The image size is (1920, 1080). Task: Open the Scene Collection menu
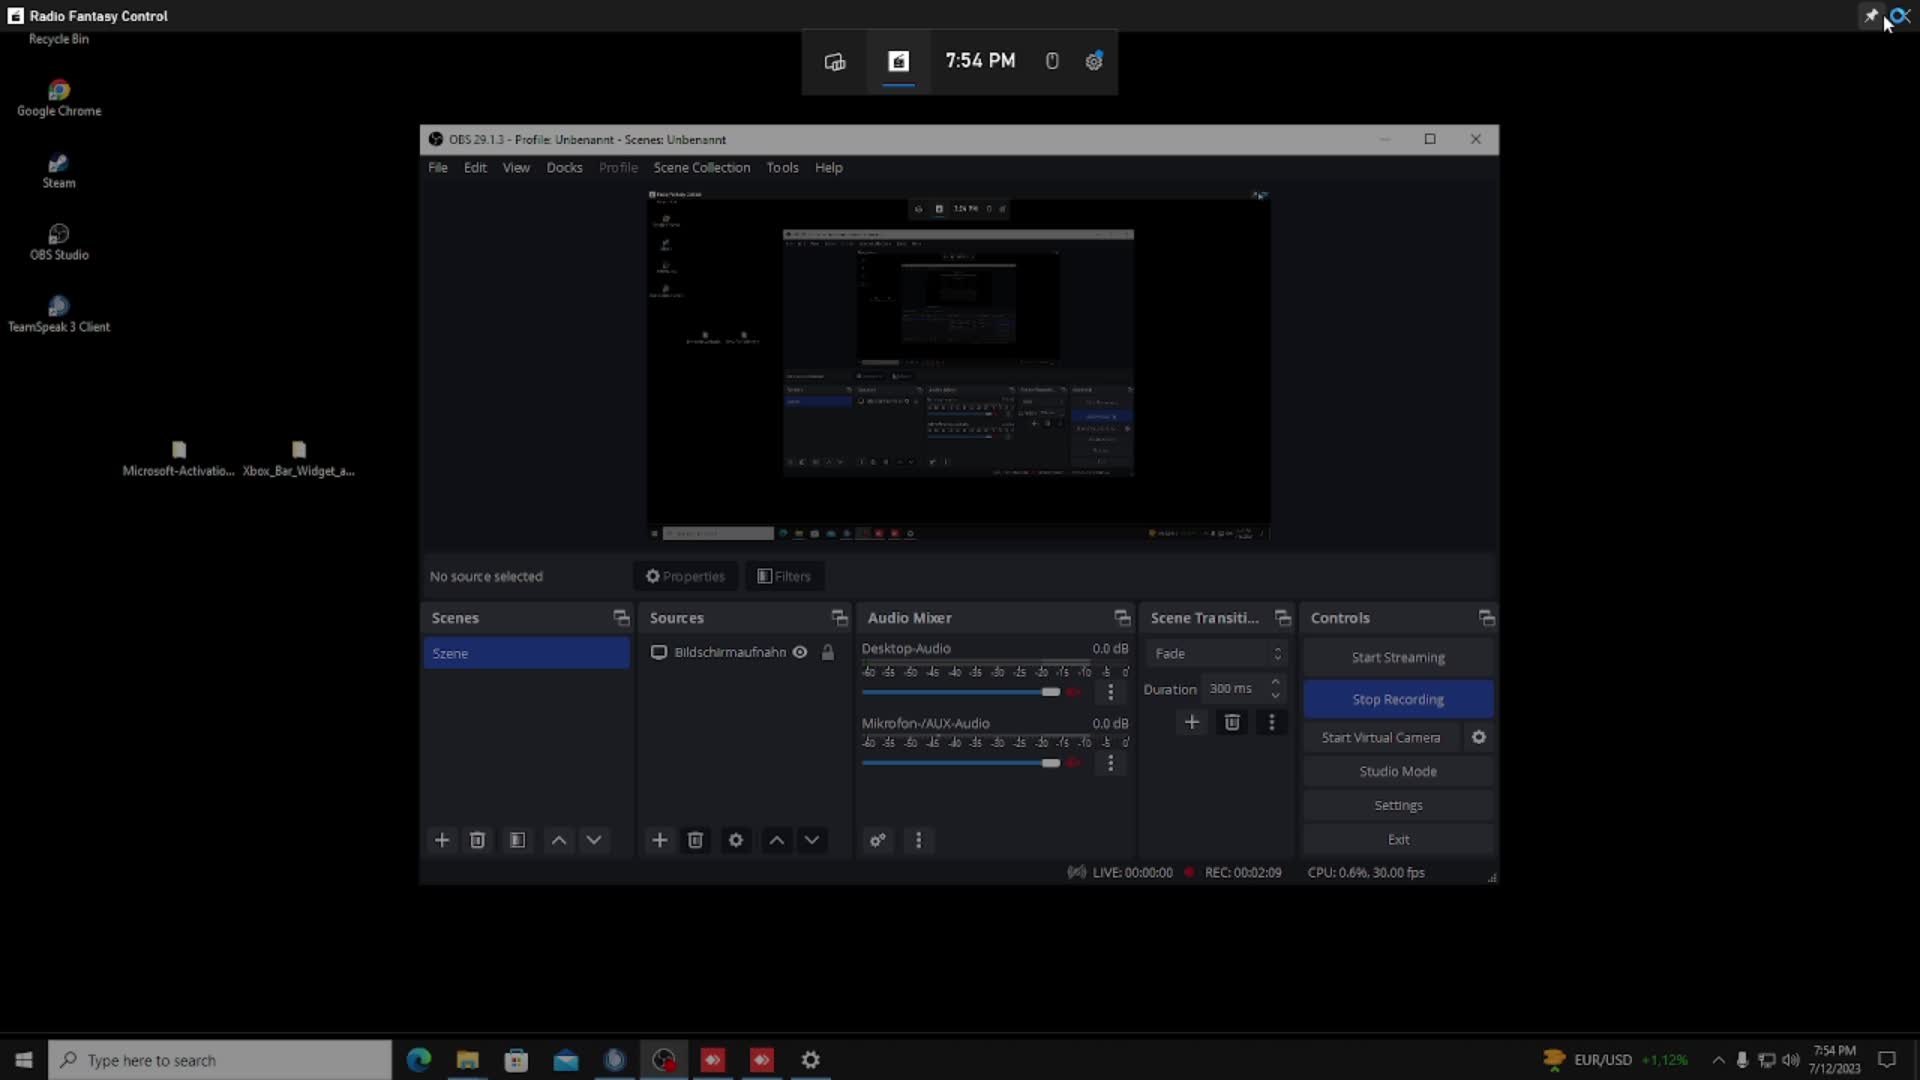702,167
